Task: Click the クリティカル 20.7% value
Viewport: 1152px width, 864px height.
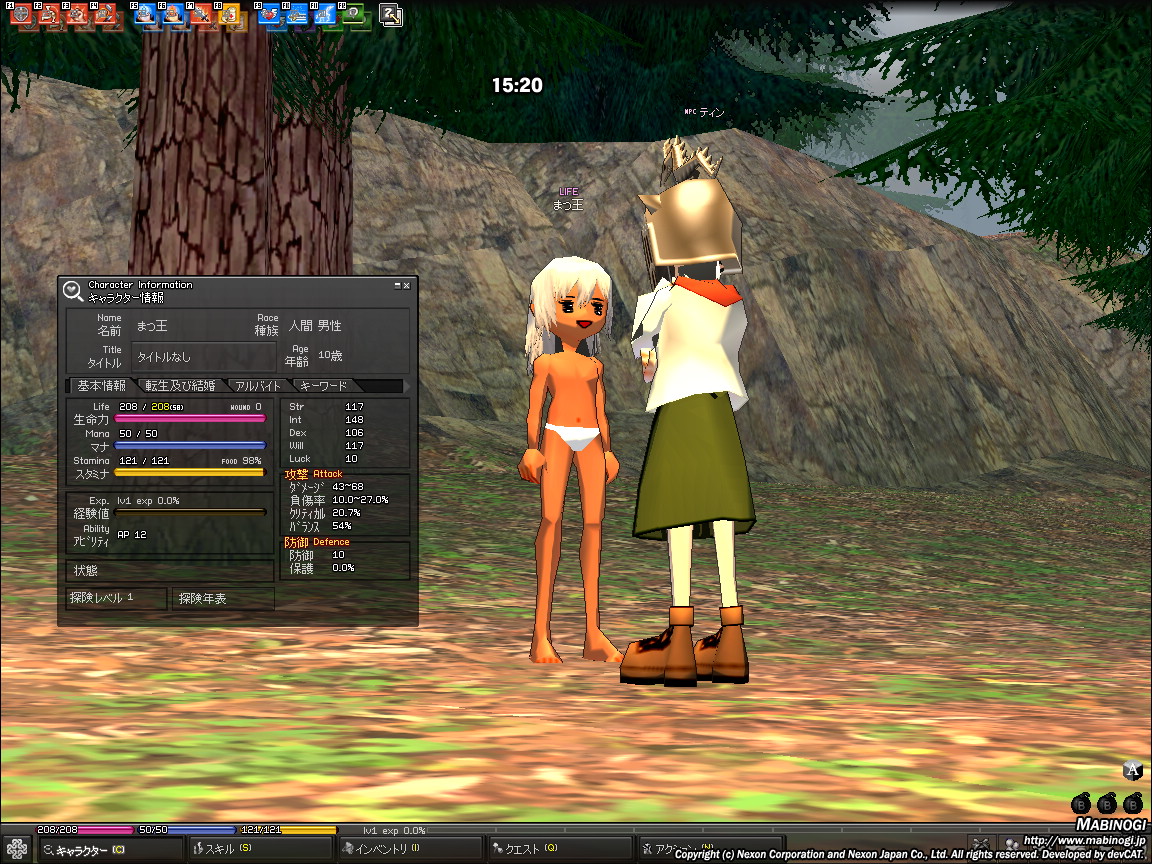Action: pyautogui.click(x=346, y=513)
